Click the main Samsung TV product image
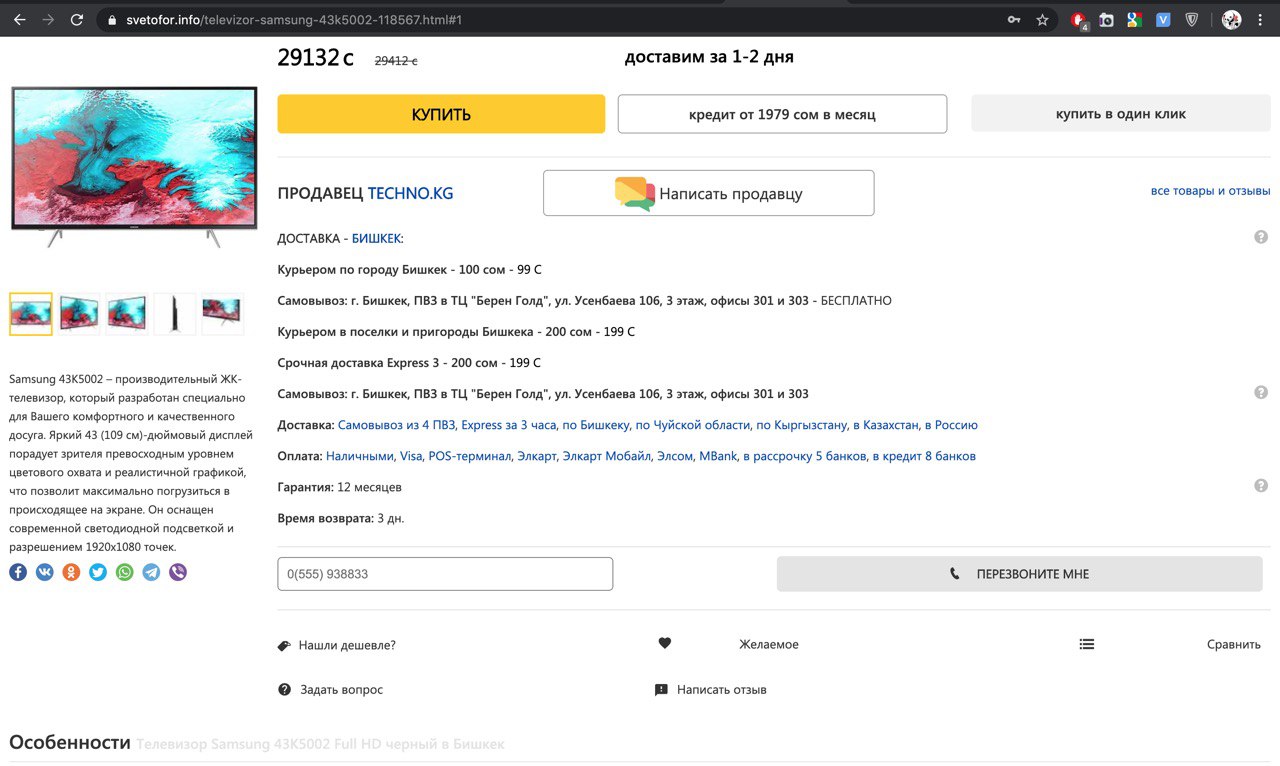This screenshot has width=1280, height=766. click(x=134, y=166)
